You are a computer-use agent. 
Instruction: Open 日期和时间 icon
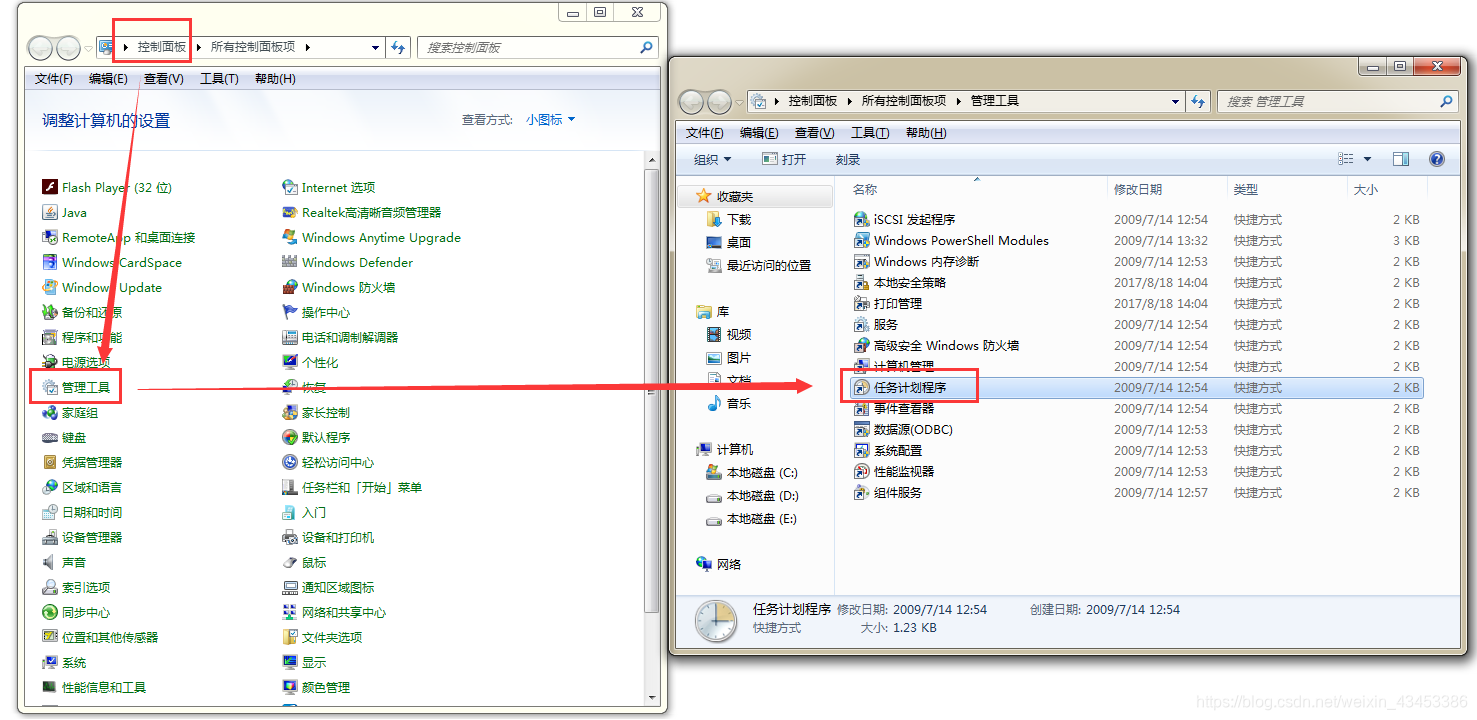click(x=50, y=512)
